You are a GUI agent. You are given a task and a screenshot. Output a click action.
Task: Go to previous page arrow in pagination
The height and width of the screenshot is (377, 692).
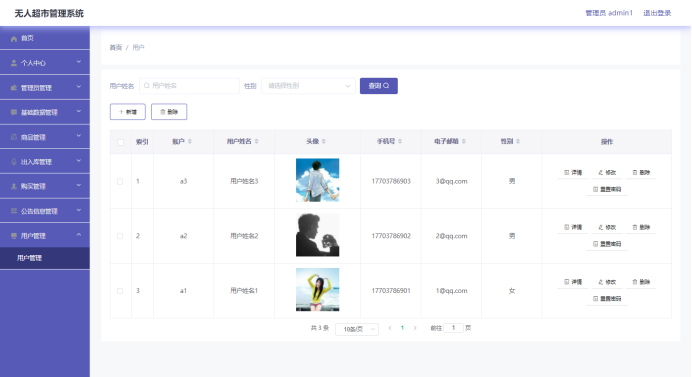click(390, 328)
